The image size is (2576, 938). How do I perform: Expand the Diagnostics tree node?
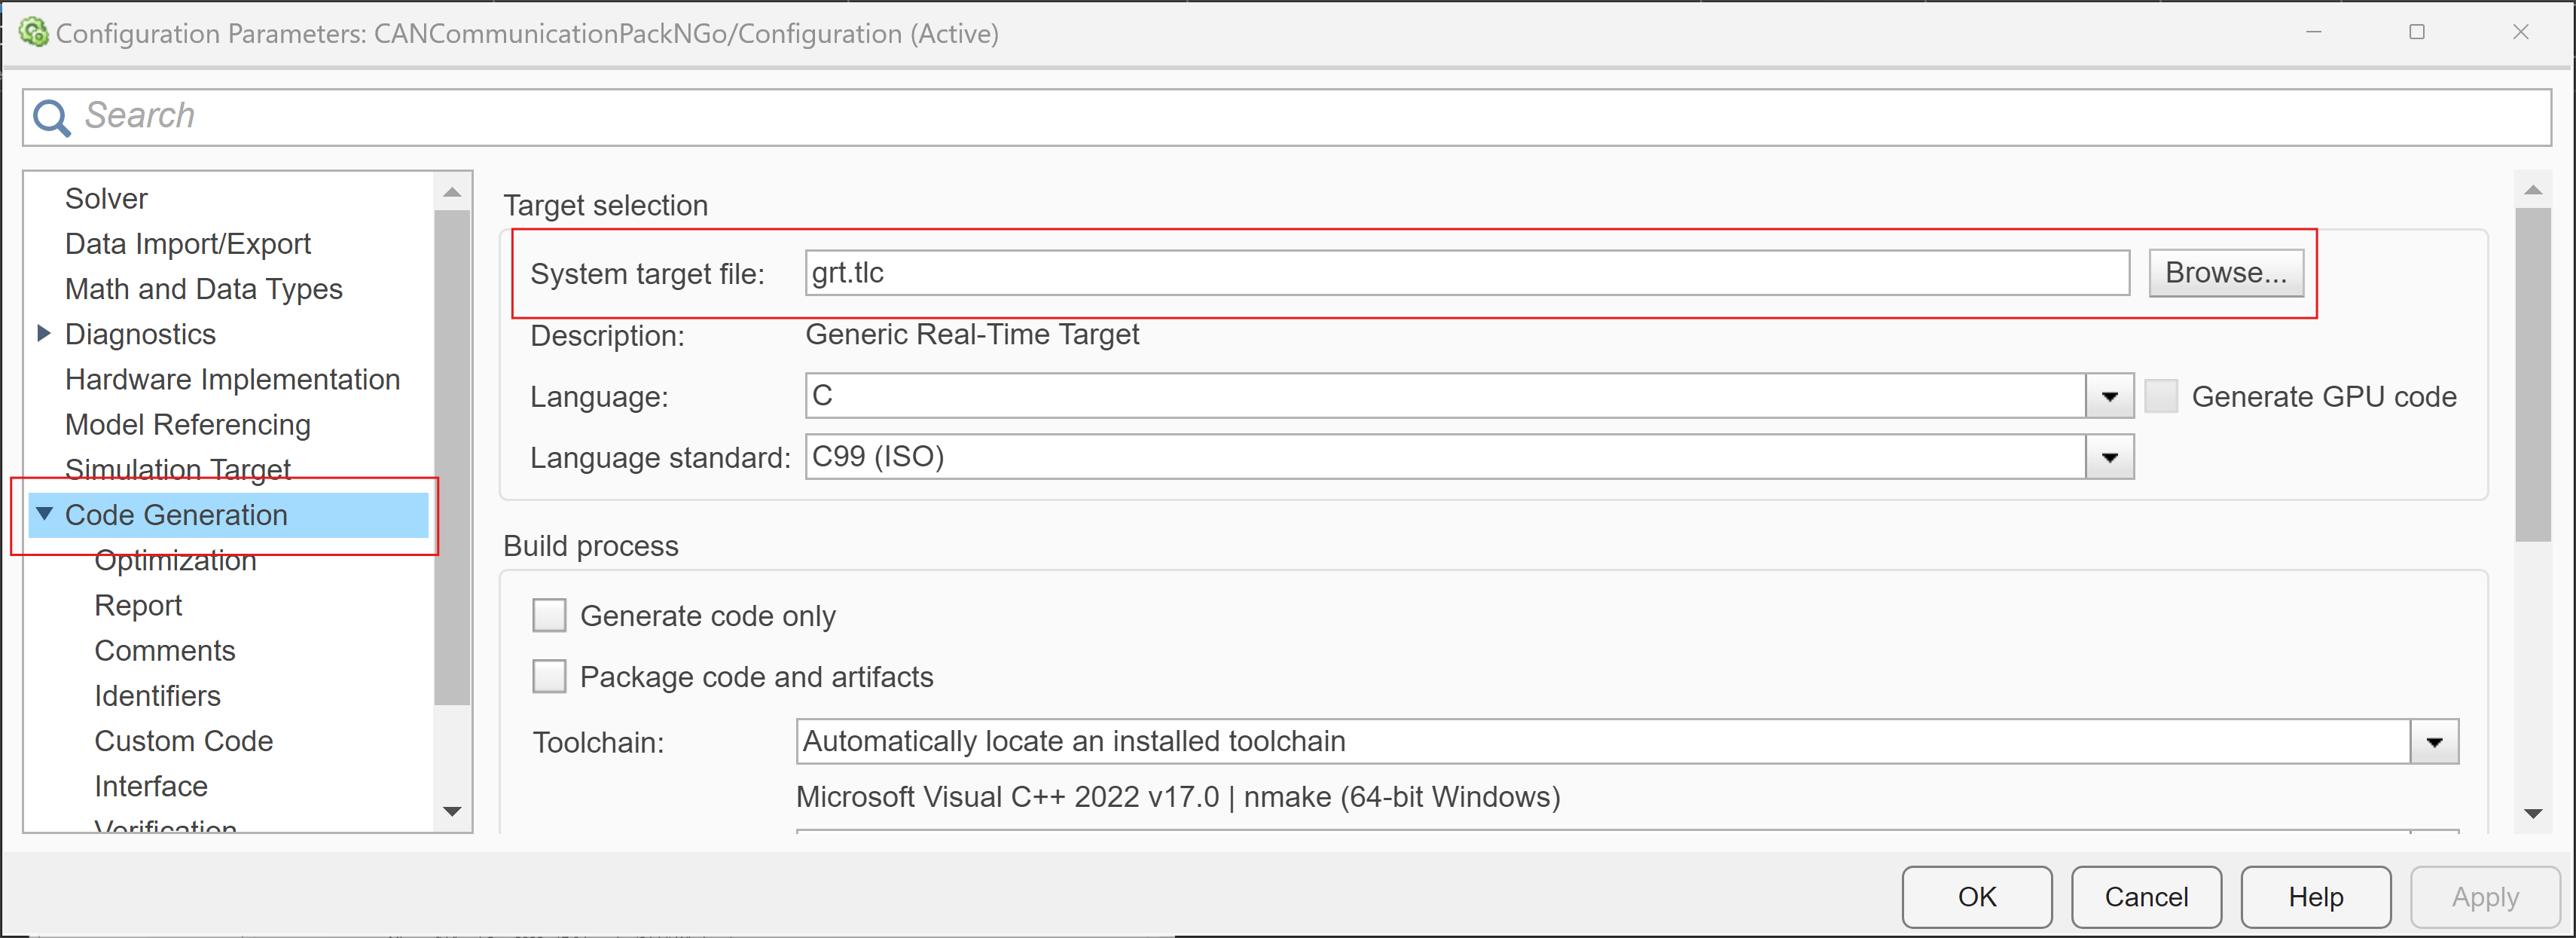42,333
